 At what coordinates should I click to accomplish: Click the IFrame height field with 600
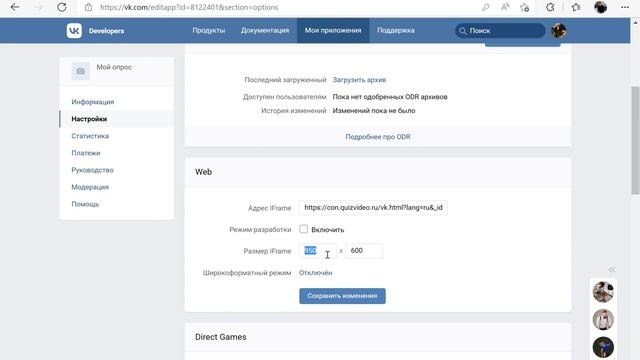pyautogui.click(x=364, y=251)
